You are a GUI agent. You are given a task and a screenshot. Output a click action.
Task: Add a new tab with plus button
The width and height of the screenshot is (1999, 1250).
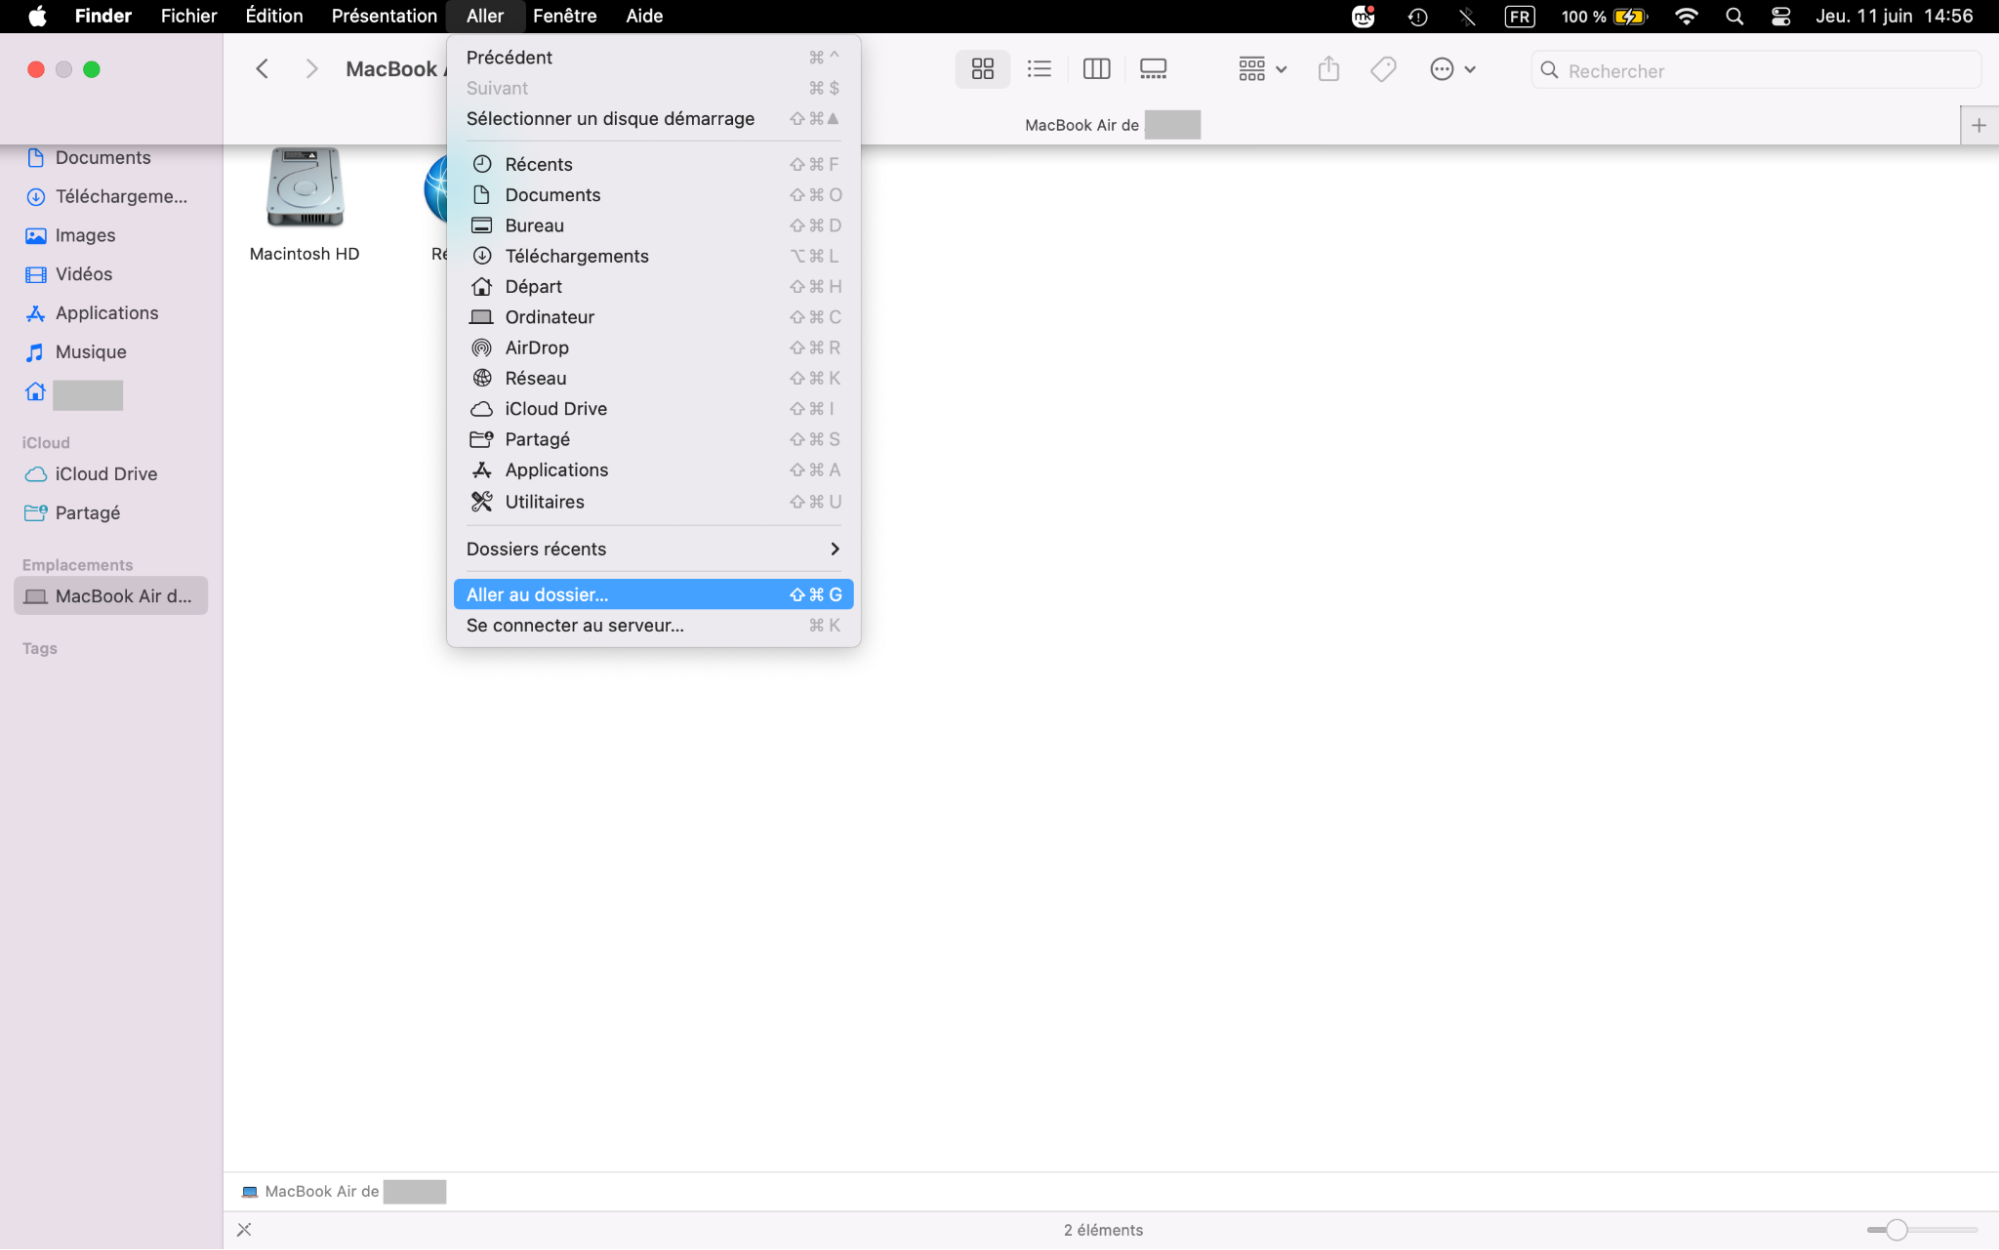[1978, 125]
